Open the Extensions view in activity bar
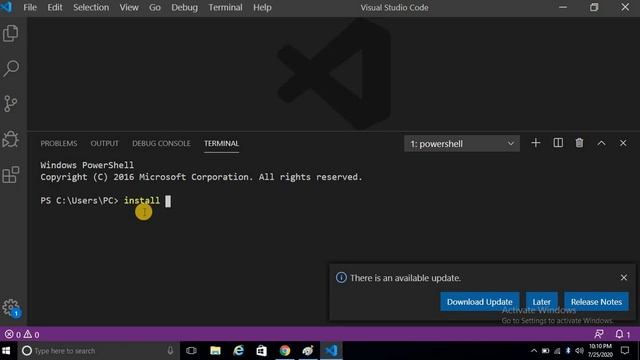Viewport: 640px width, 360px height. tap(11, 174)
